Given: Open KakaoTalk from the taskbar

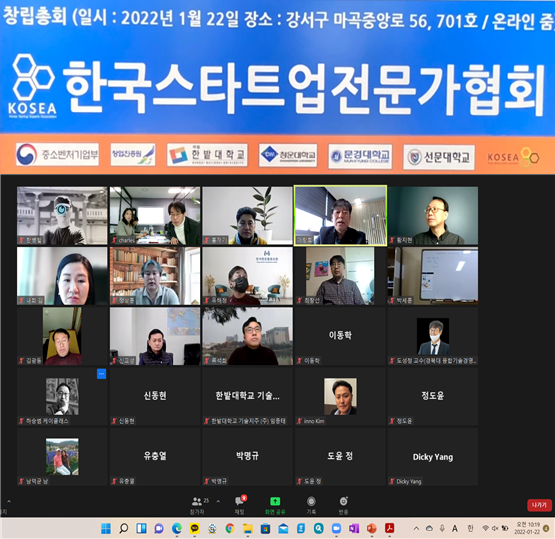Looking at the screenshot, I should [195, 529].
